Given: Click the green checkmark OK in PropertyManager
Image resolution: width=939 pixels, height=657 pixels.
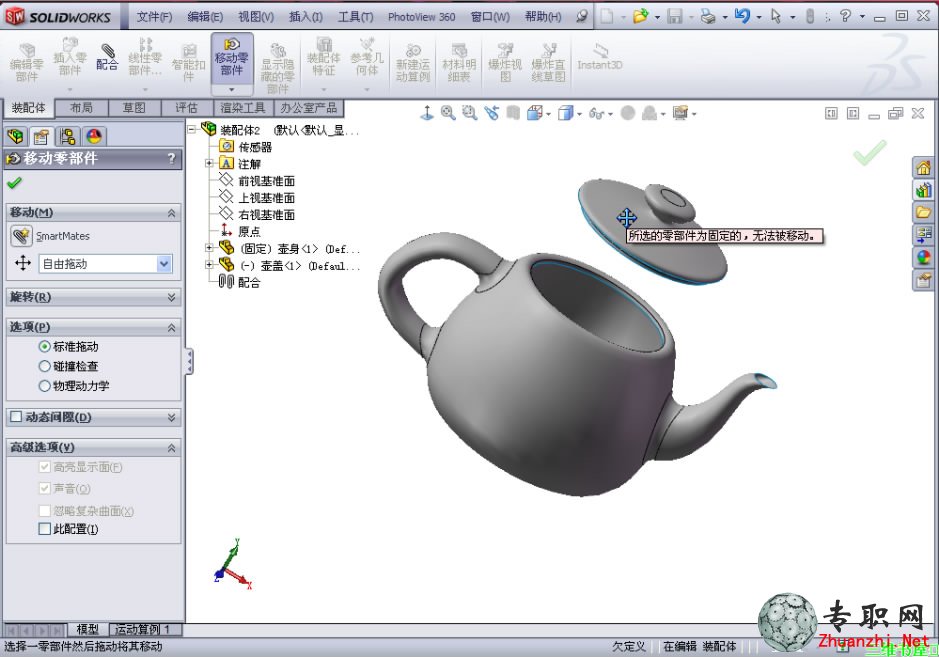Looking at the screenshot, I should point(14,183).
